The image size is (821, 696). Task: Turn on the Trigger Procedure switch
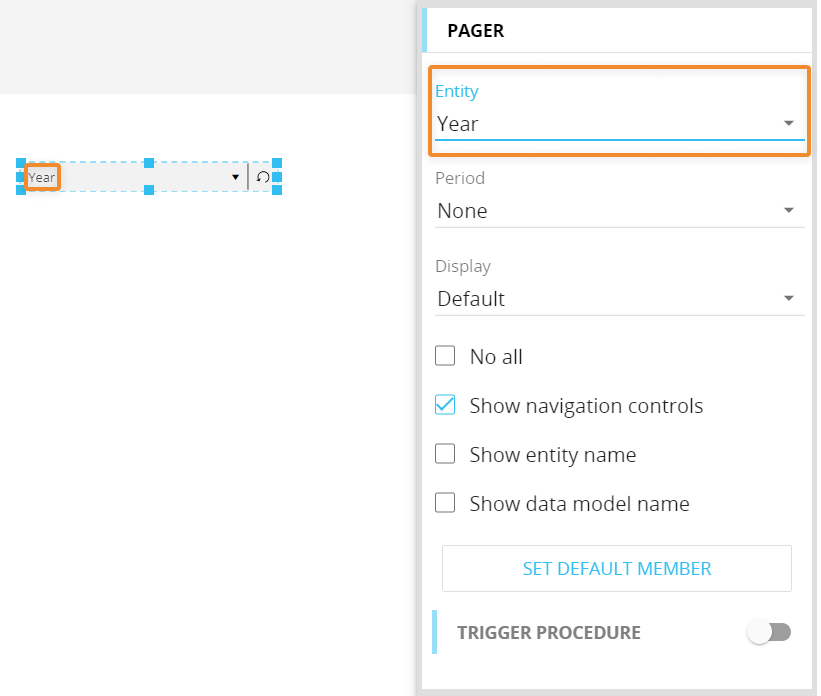click(771, 632)
